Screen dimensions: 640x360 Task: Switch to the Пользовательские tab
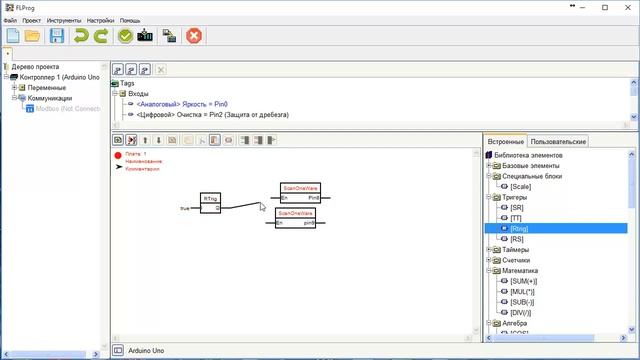pos(558,141)
